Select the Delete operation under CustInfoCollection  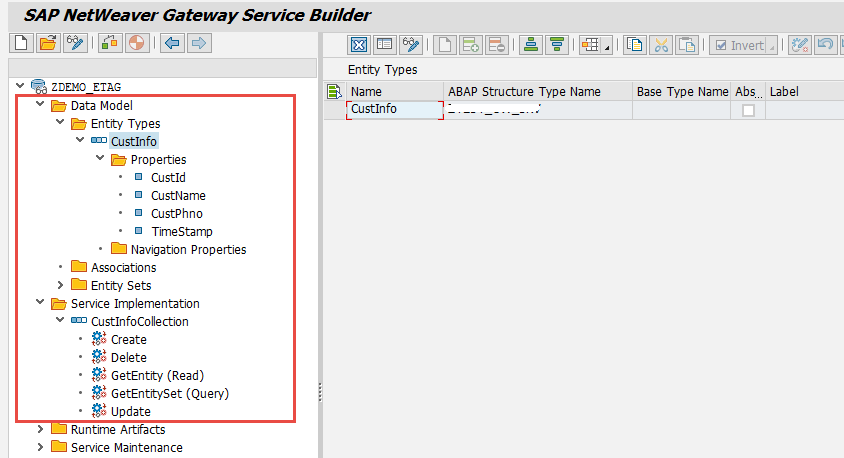coord(129,357)
